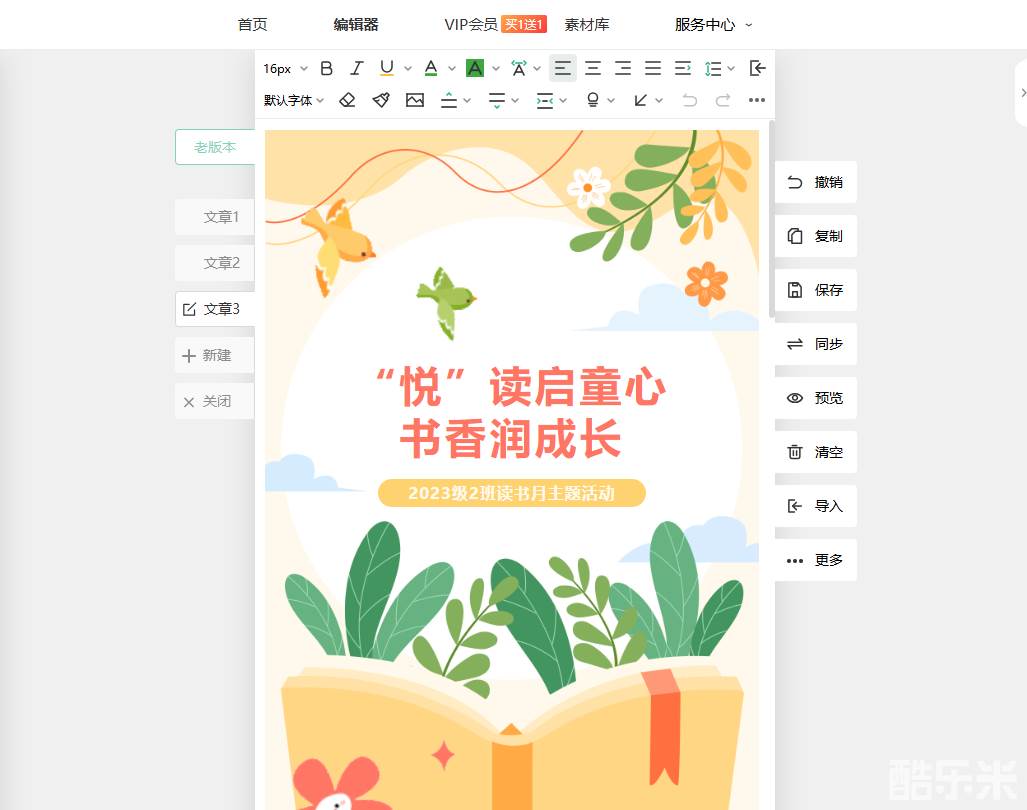
Task: Pick the green text background color swatch
Action: (x=475, y=68)
